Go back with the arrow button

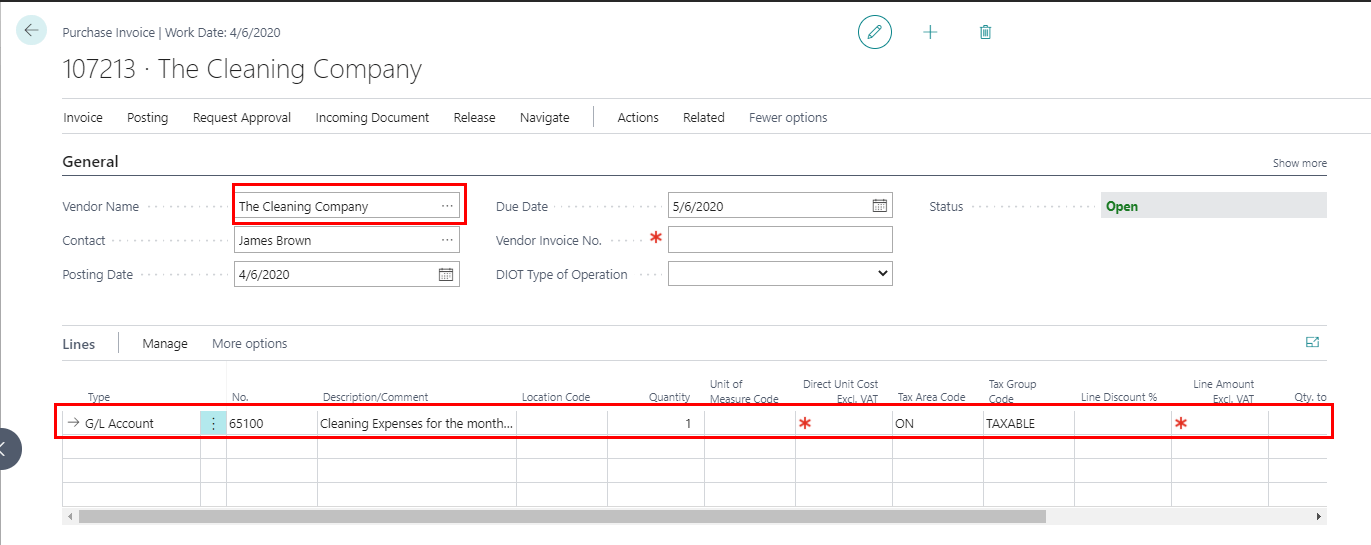click(31, 31)
